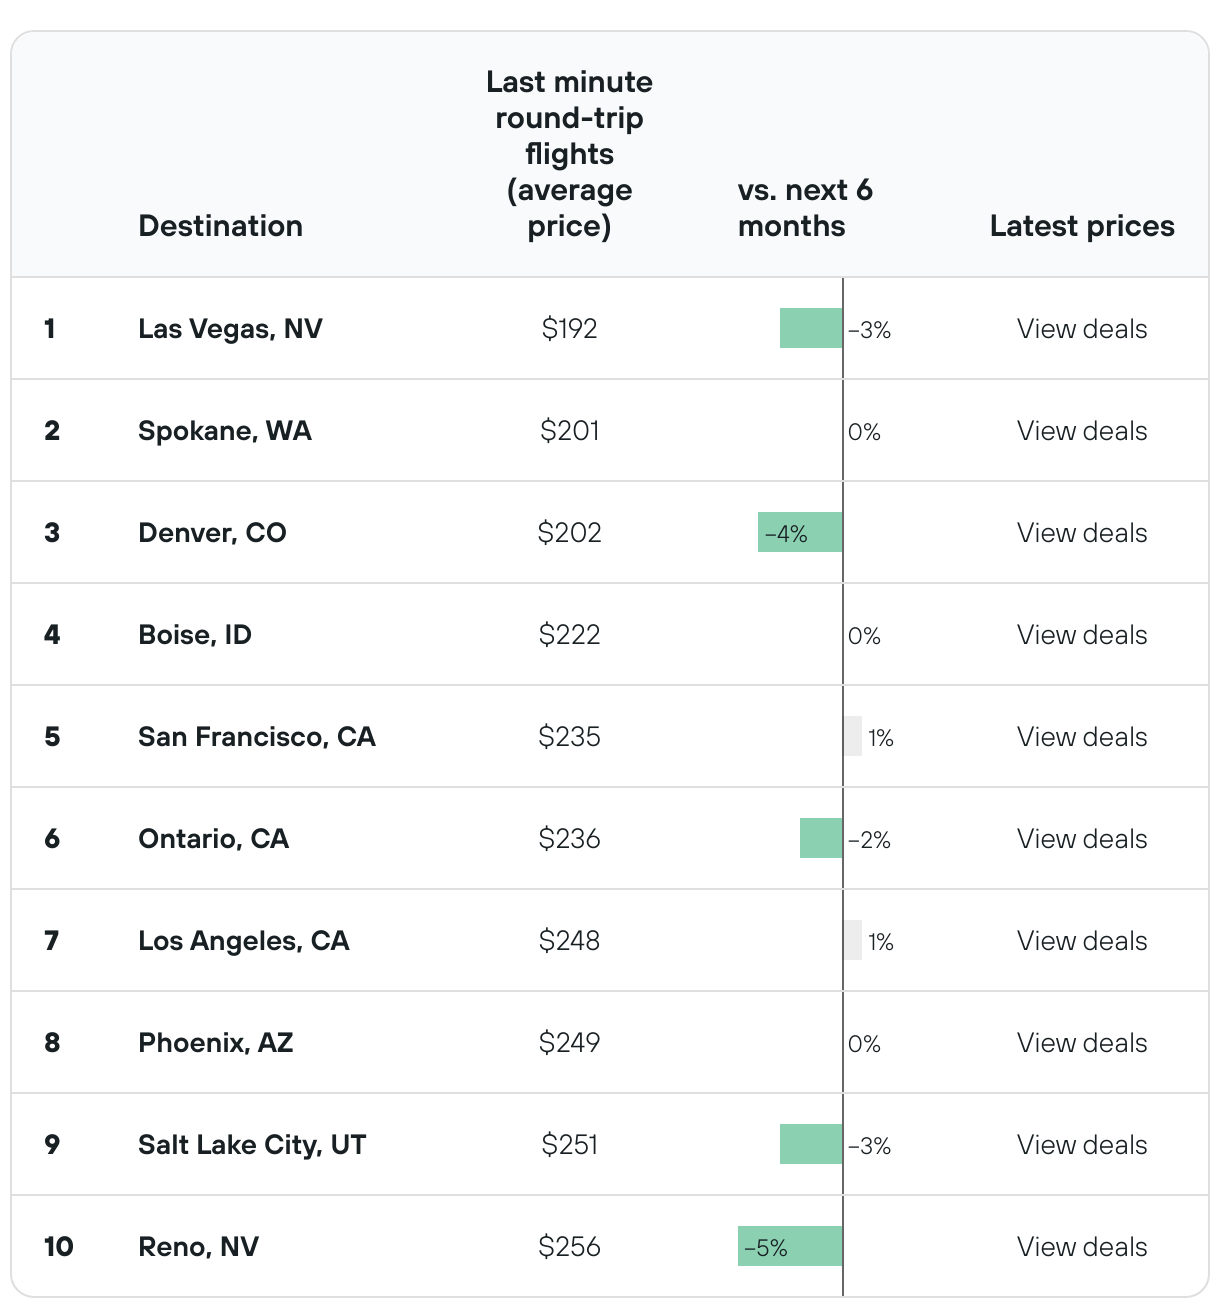Click the vs. next 6 months header
The image size is (1220, 1308).
tap(804, 208)
